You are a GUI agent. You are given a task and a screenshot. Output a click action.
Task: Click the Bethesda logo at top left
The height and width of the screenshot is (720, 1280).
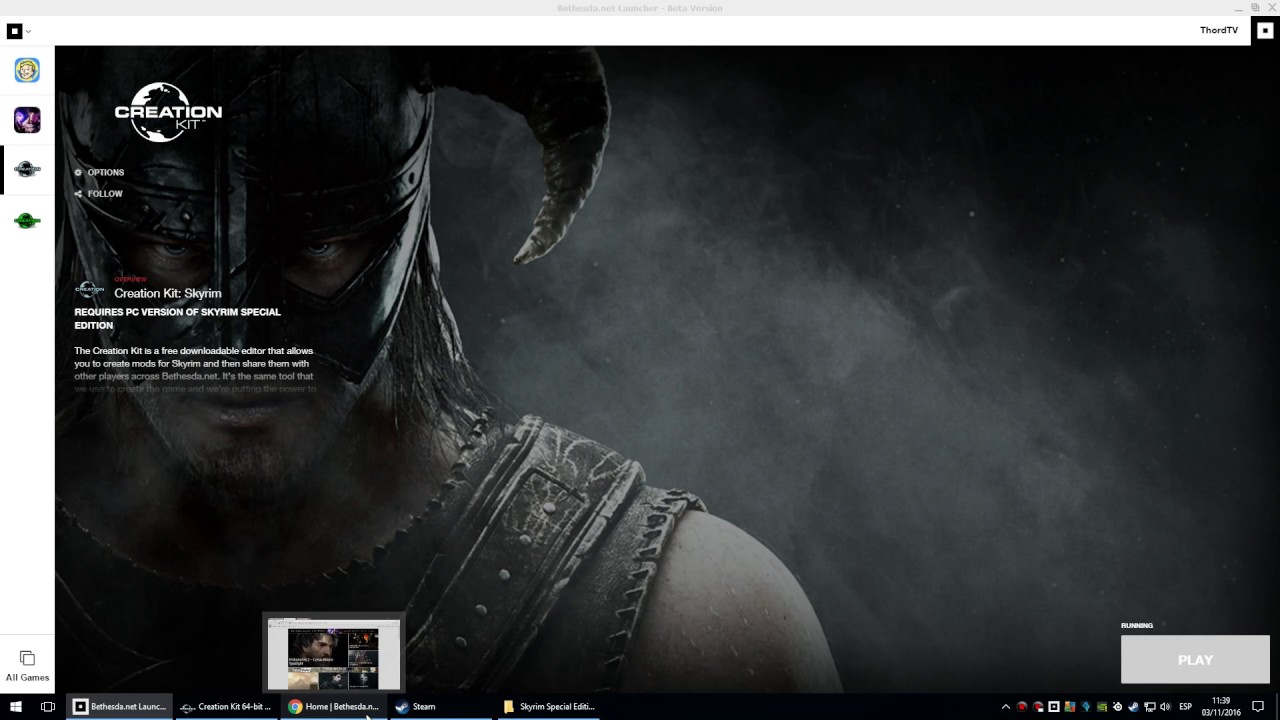tap(14, 31)
